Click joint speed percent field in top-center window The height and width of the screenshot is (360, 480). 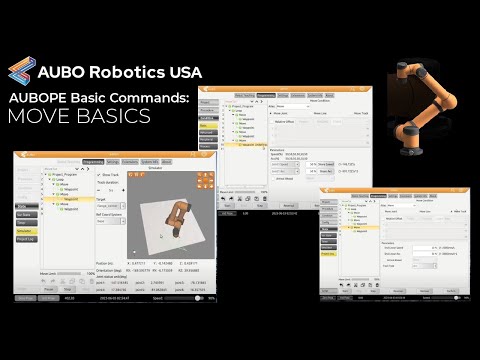point(311,164)
